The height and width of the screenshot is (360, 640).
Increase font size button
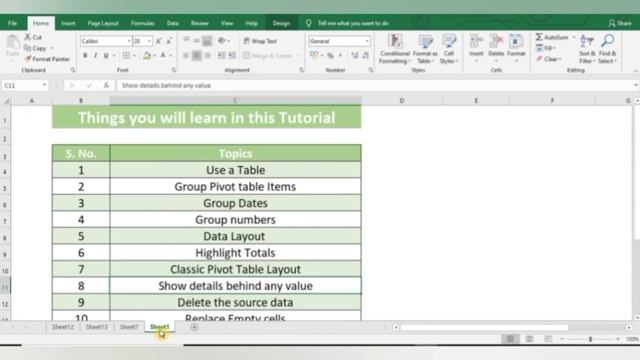click(x=159, y=41)
